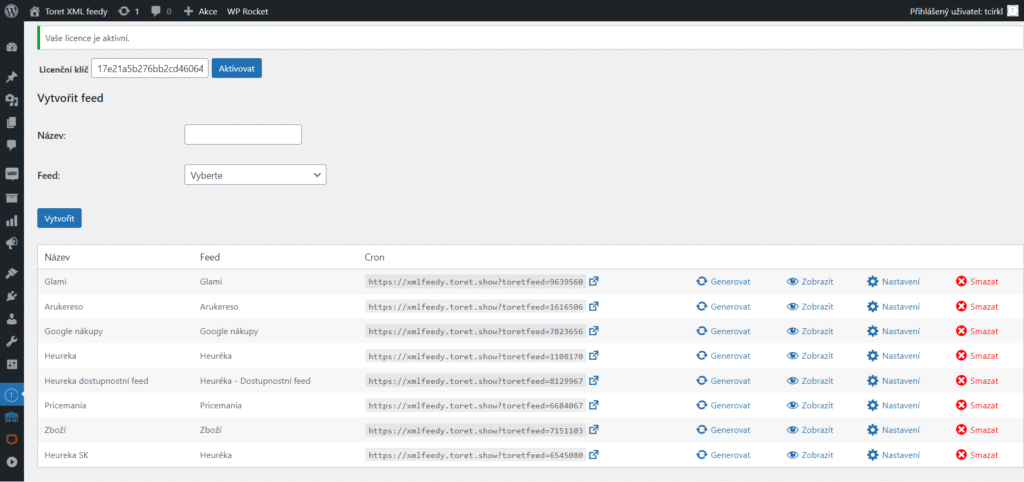The width and height of the screenshot is (1024, 482).
Task: Click Zobrazit for Arukereso feed
Action: pos(810,306)
